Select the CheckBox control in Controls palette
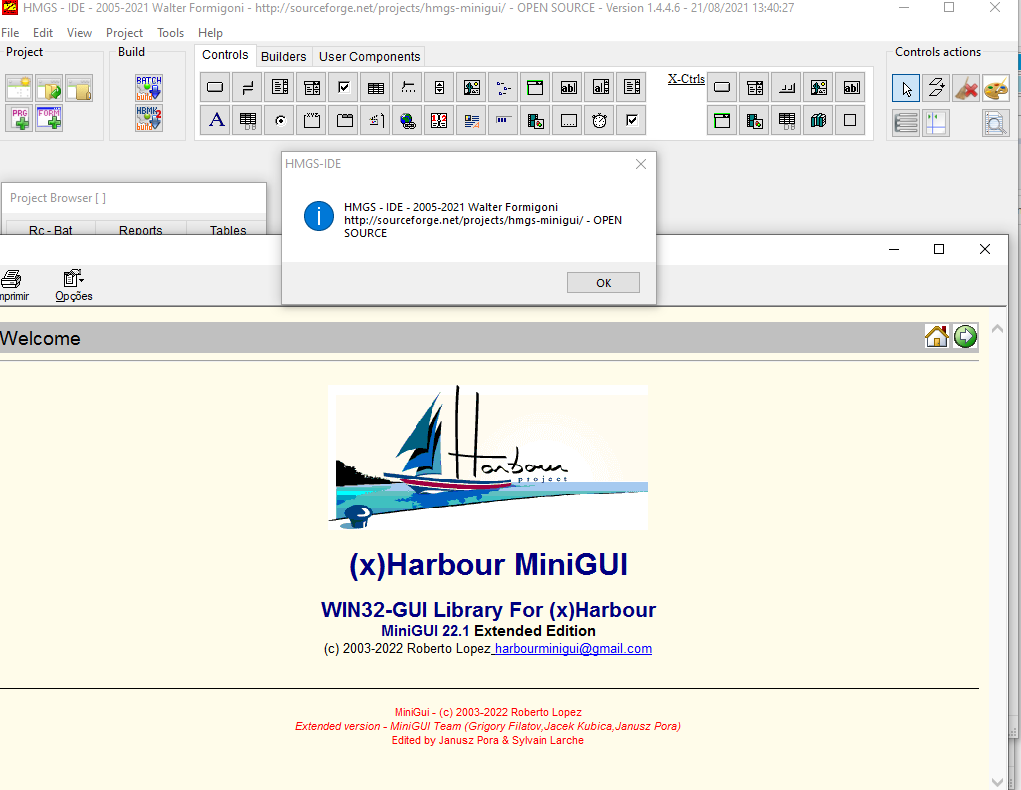This screenshot has height=790, width=1021. tap(343, 87)
